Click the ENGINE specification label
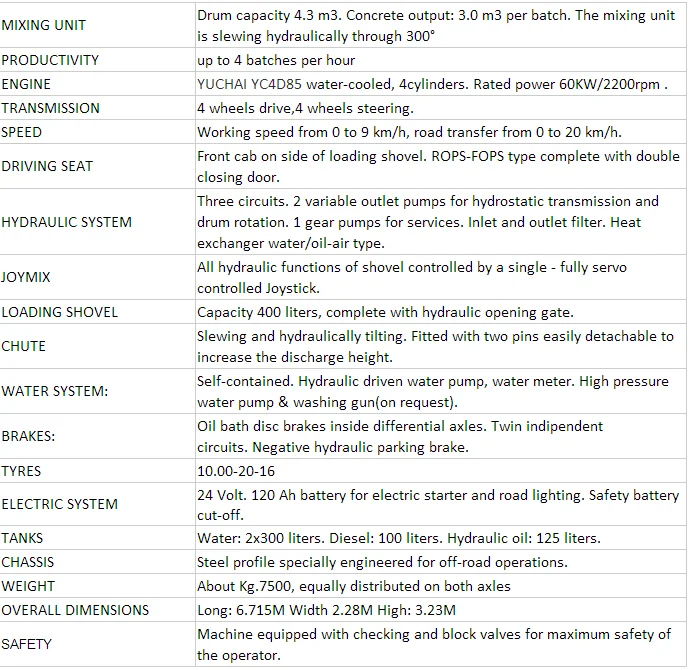The width and height of the screenshot is (689, 670). pos(26,84)
